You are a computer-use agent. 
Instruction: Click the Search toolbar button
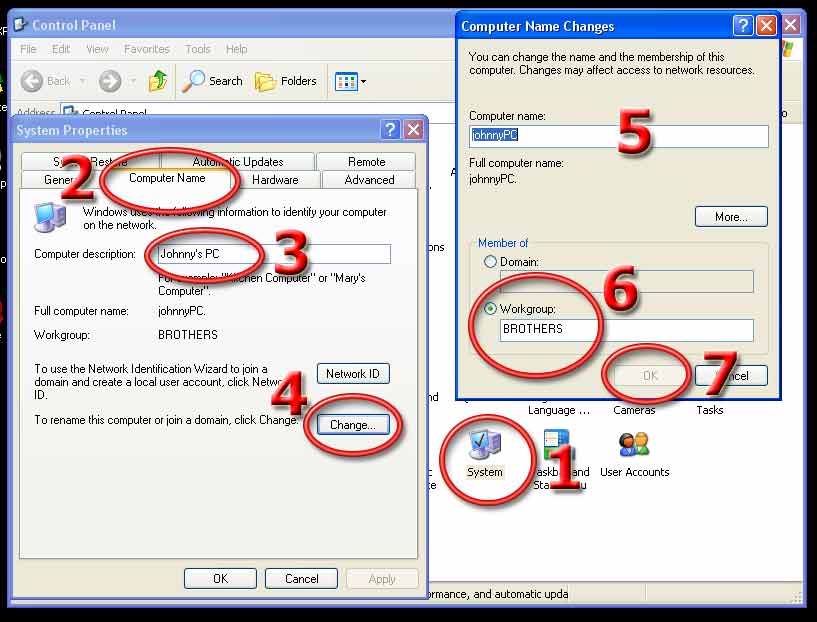tap(213, 81)
